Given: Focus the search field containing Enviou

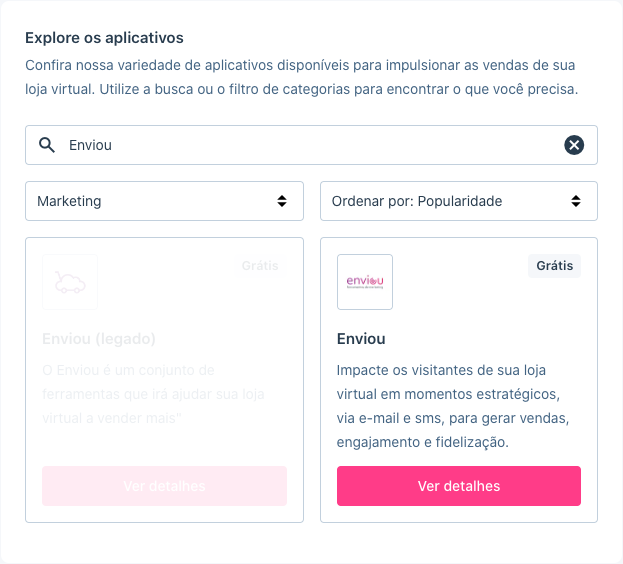Looking at the screenshot, I should 312,145.
